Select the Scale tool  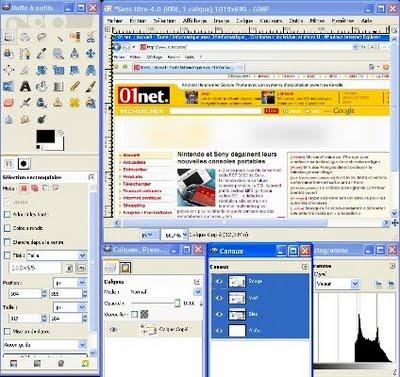coord(58,70)
